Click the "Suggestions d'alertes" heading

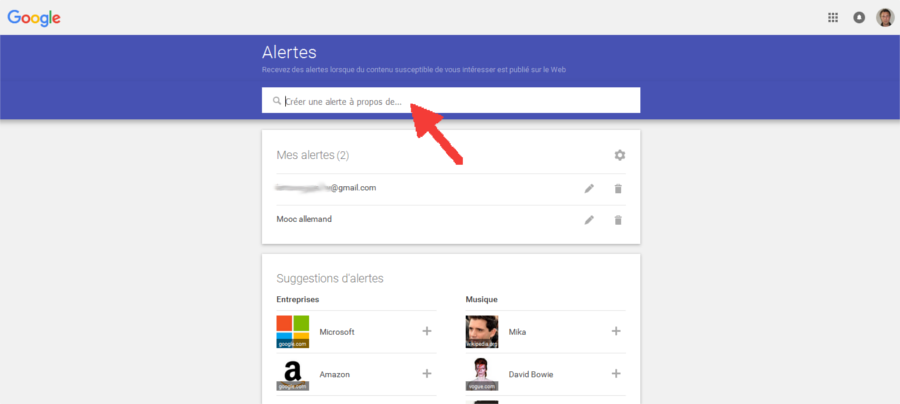[330, 279]
